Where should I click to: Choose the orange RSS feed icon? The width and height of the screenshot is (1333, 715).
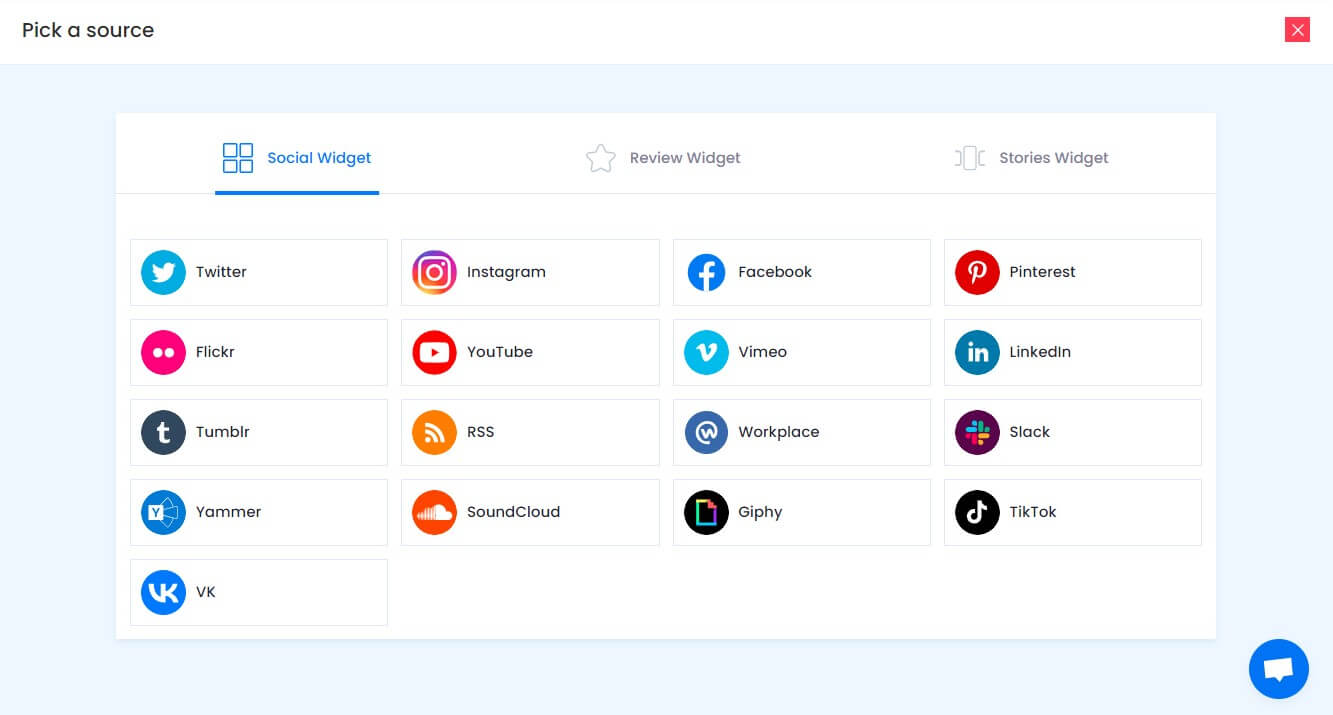[x=434, y=432]
